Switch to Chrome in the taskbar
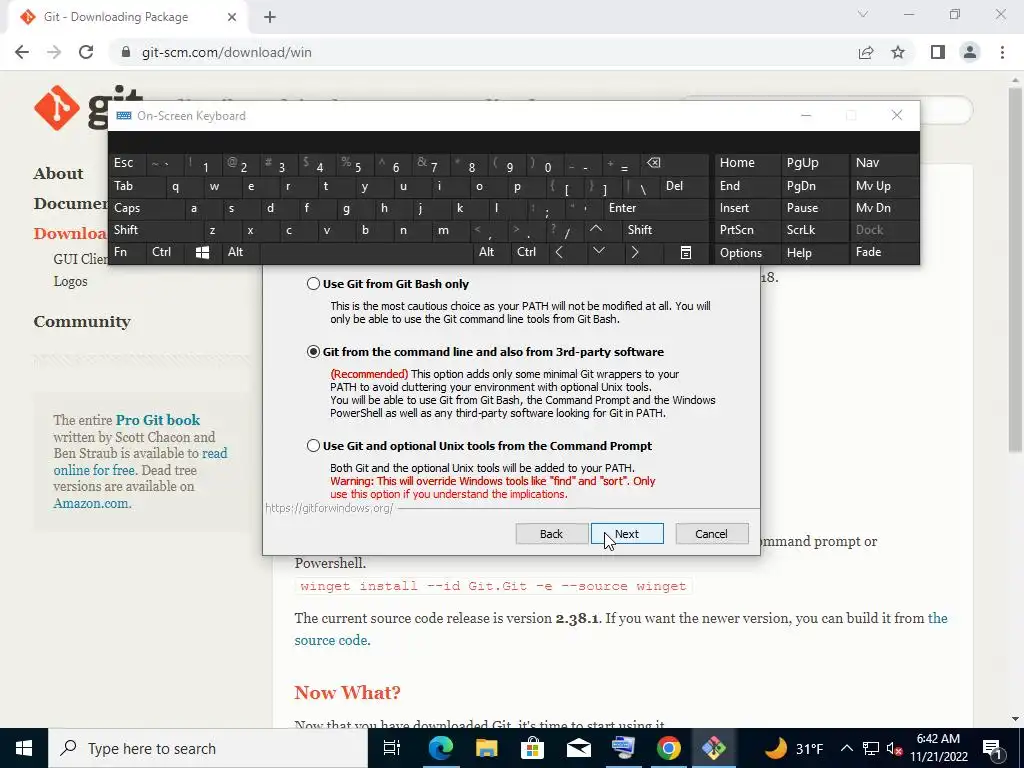 [669, 748]
